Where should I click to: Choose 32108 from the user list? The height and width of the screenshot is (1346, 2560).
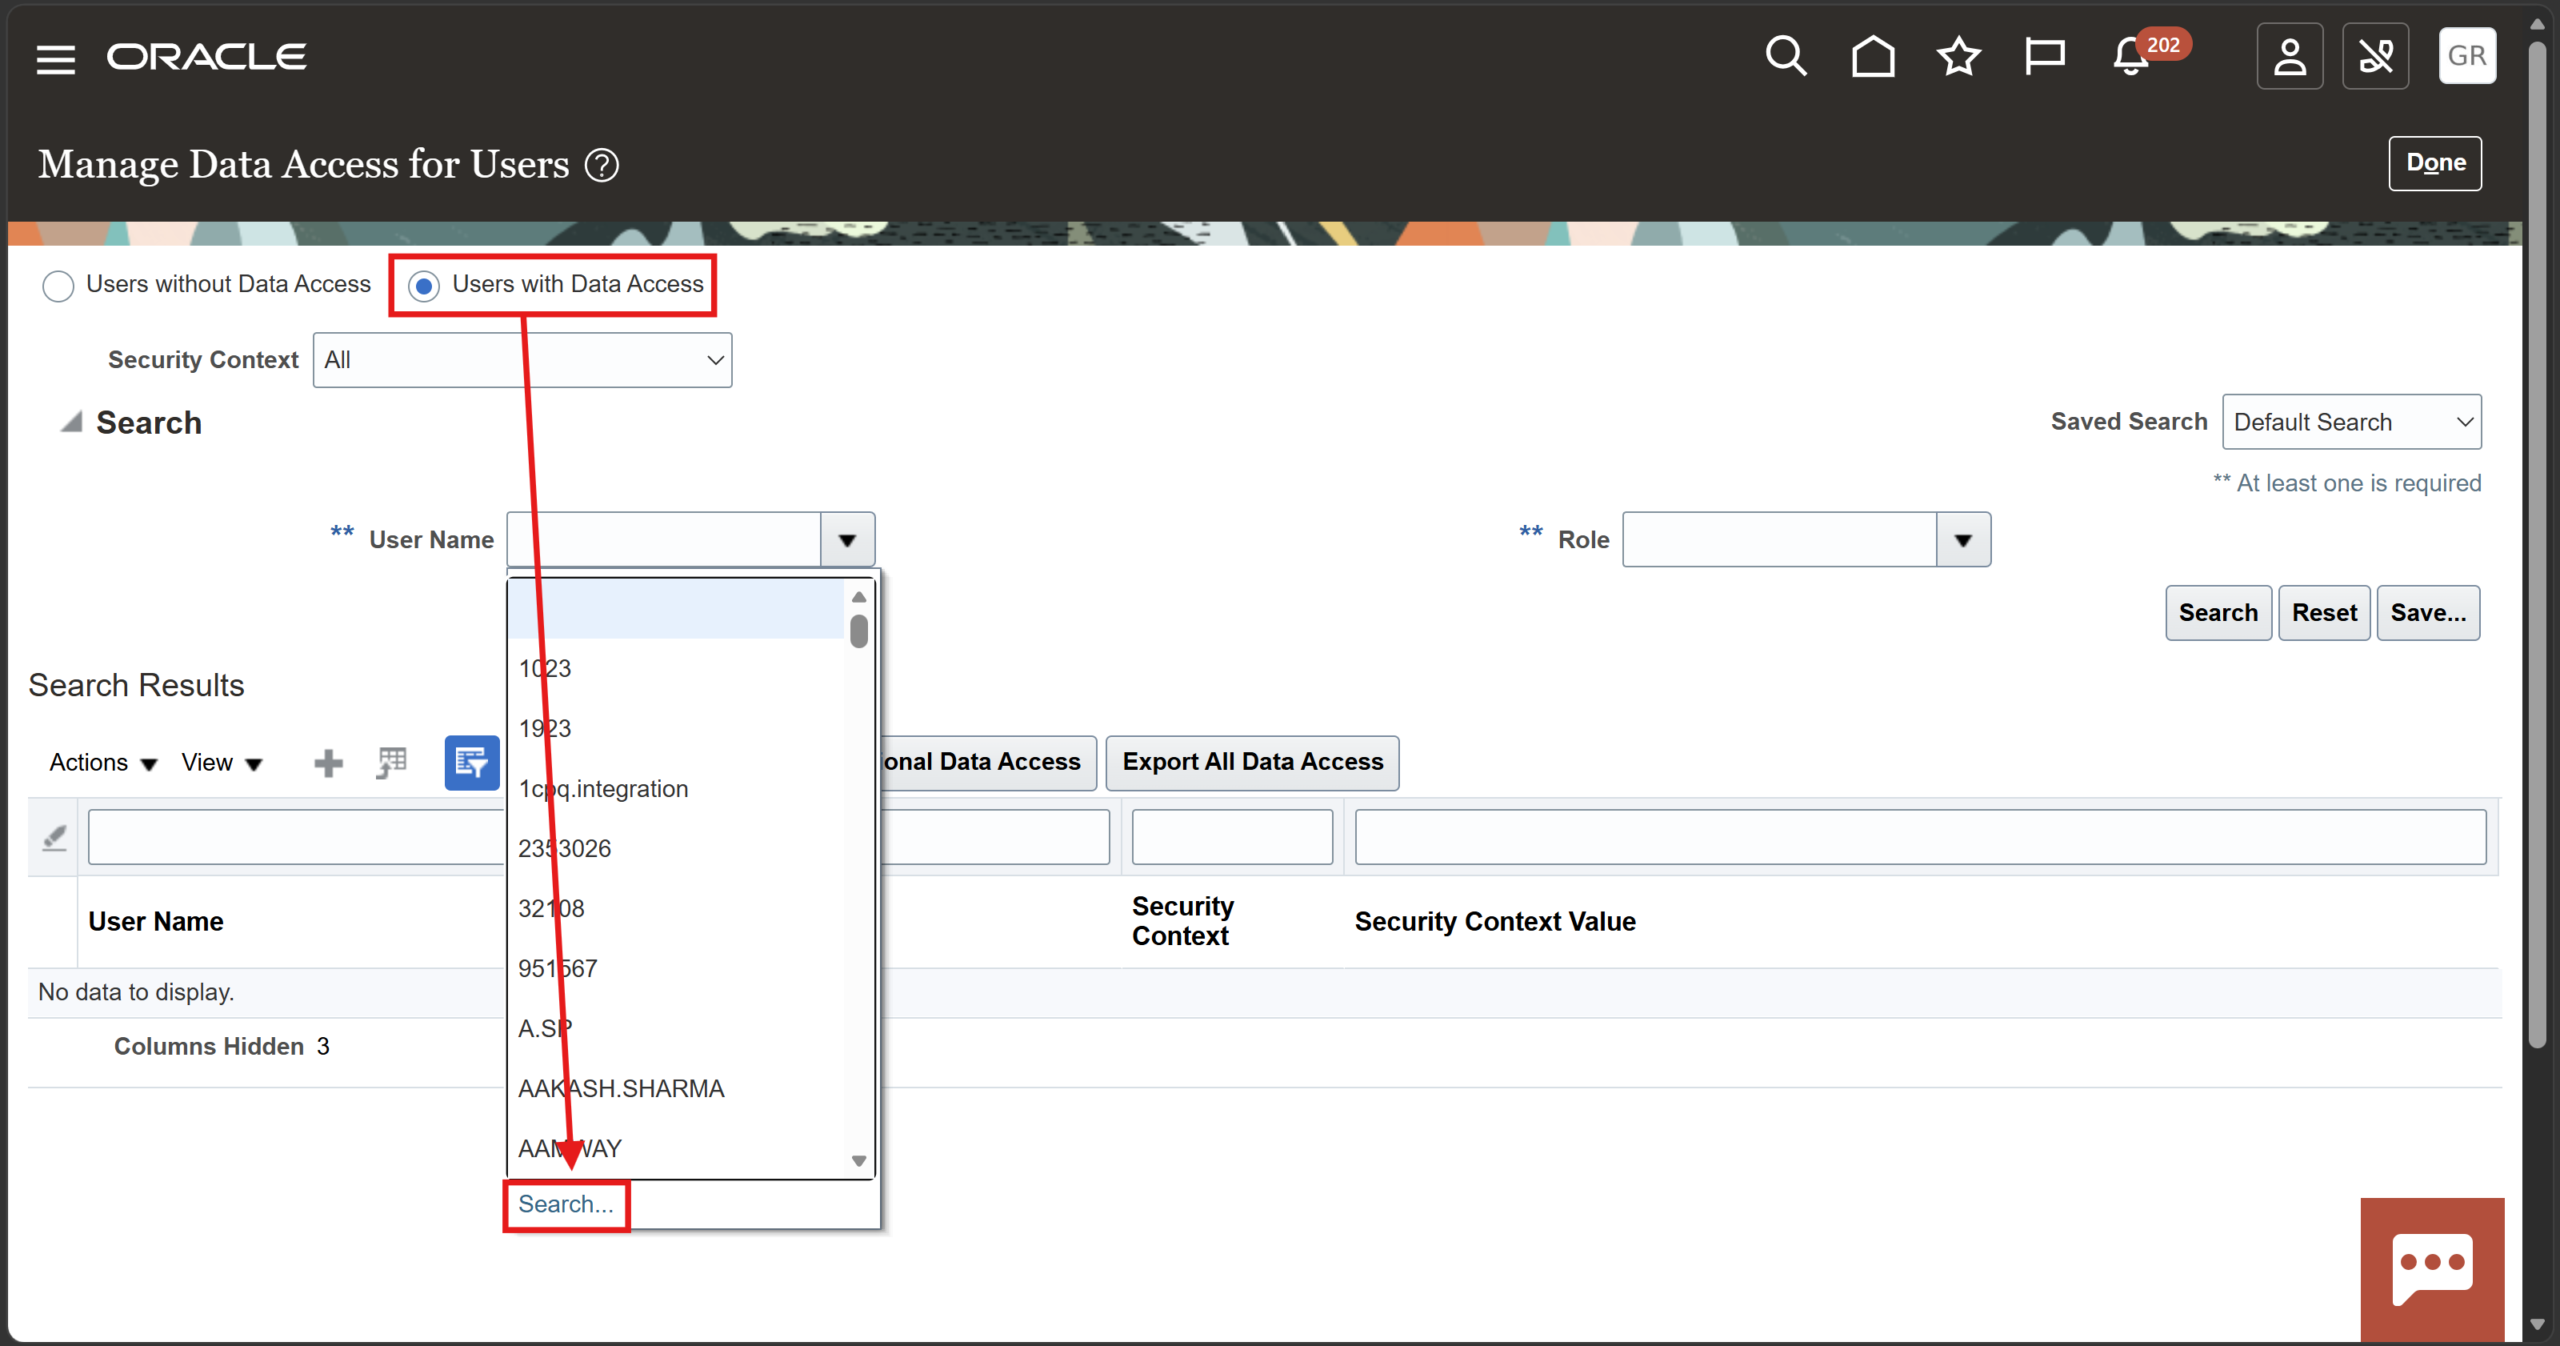[x=676, y=909]
